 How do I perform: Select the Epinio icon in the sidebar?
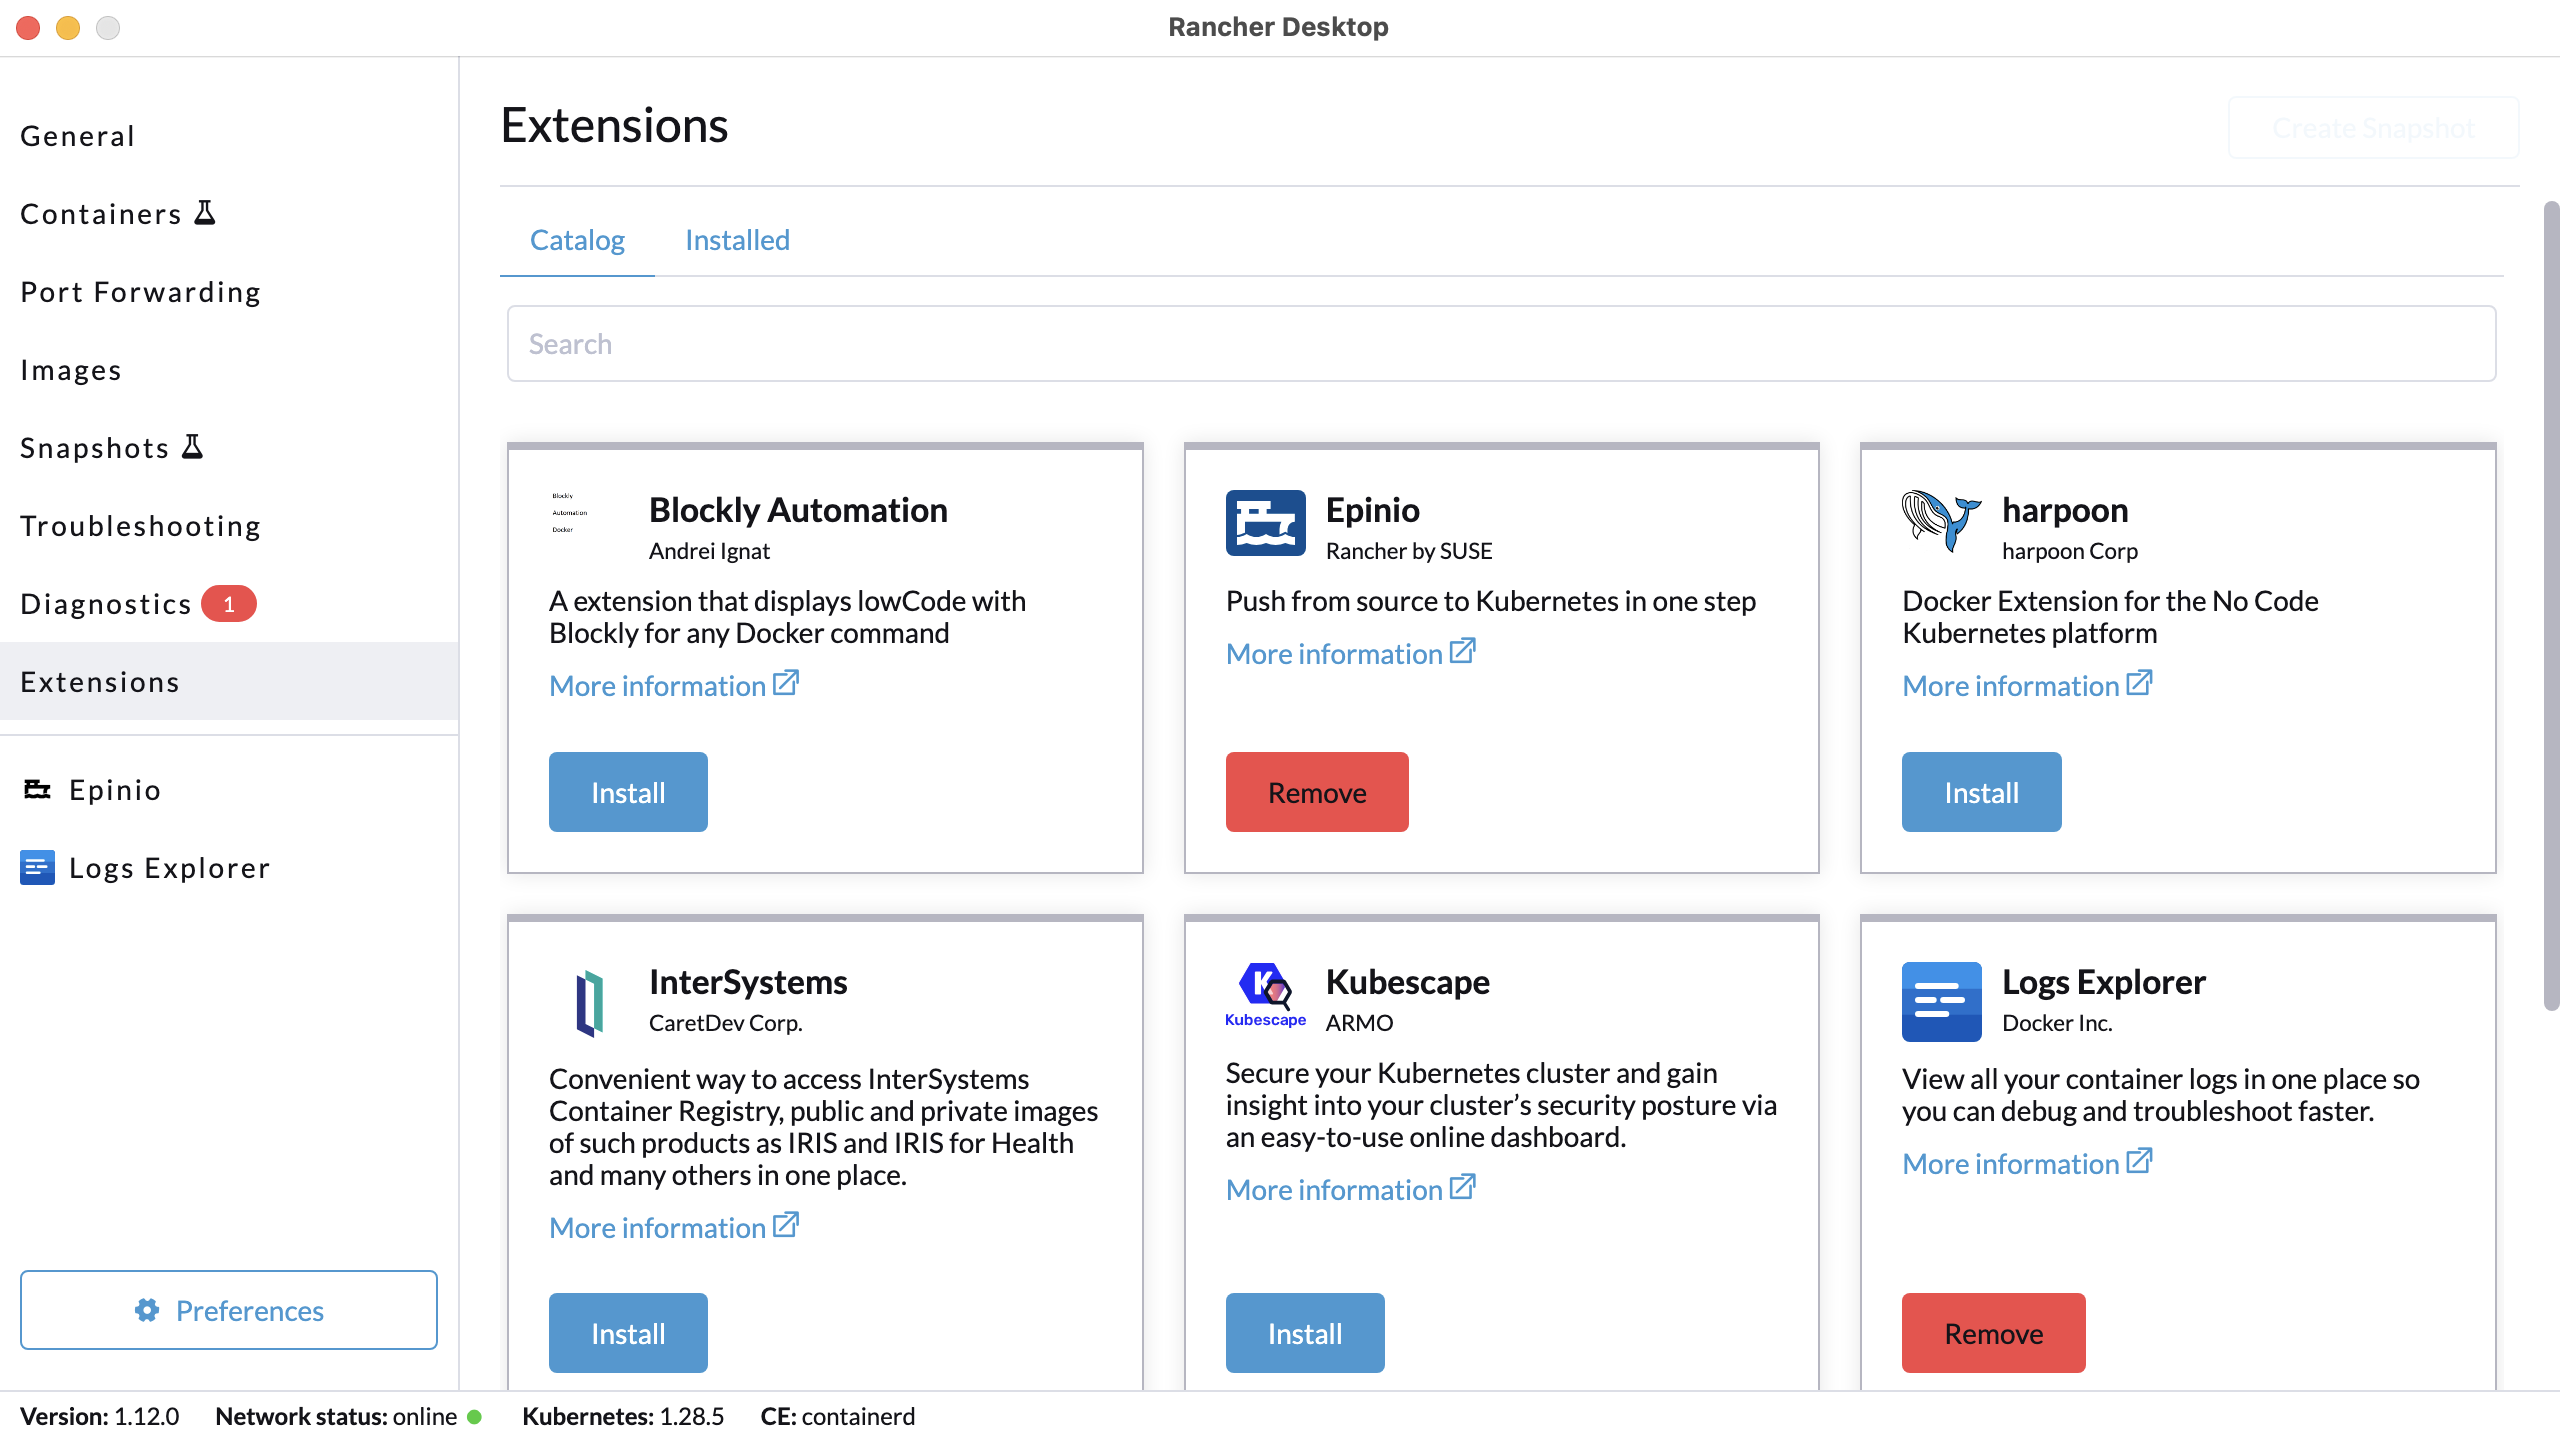pyautogui.click(x=37, y=789)
